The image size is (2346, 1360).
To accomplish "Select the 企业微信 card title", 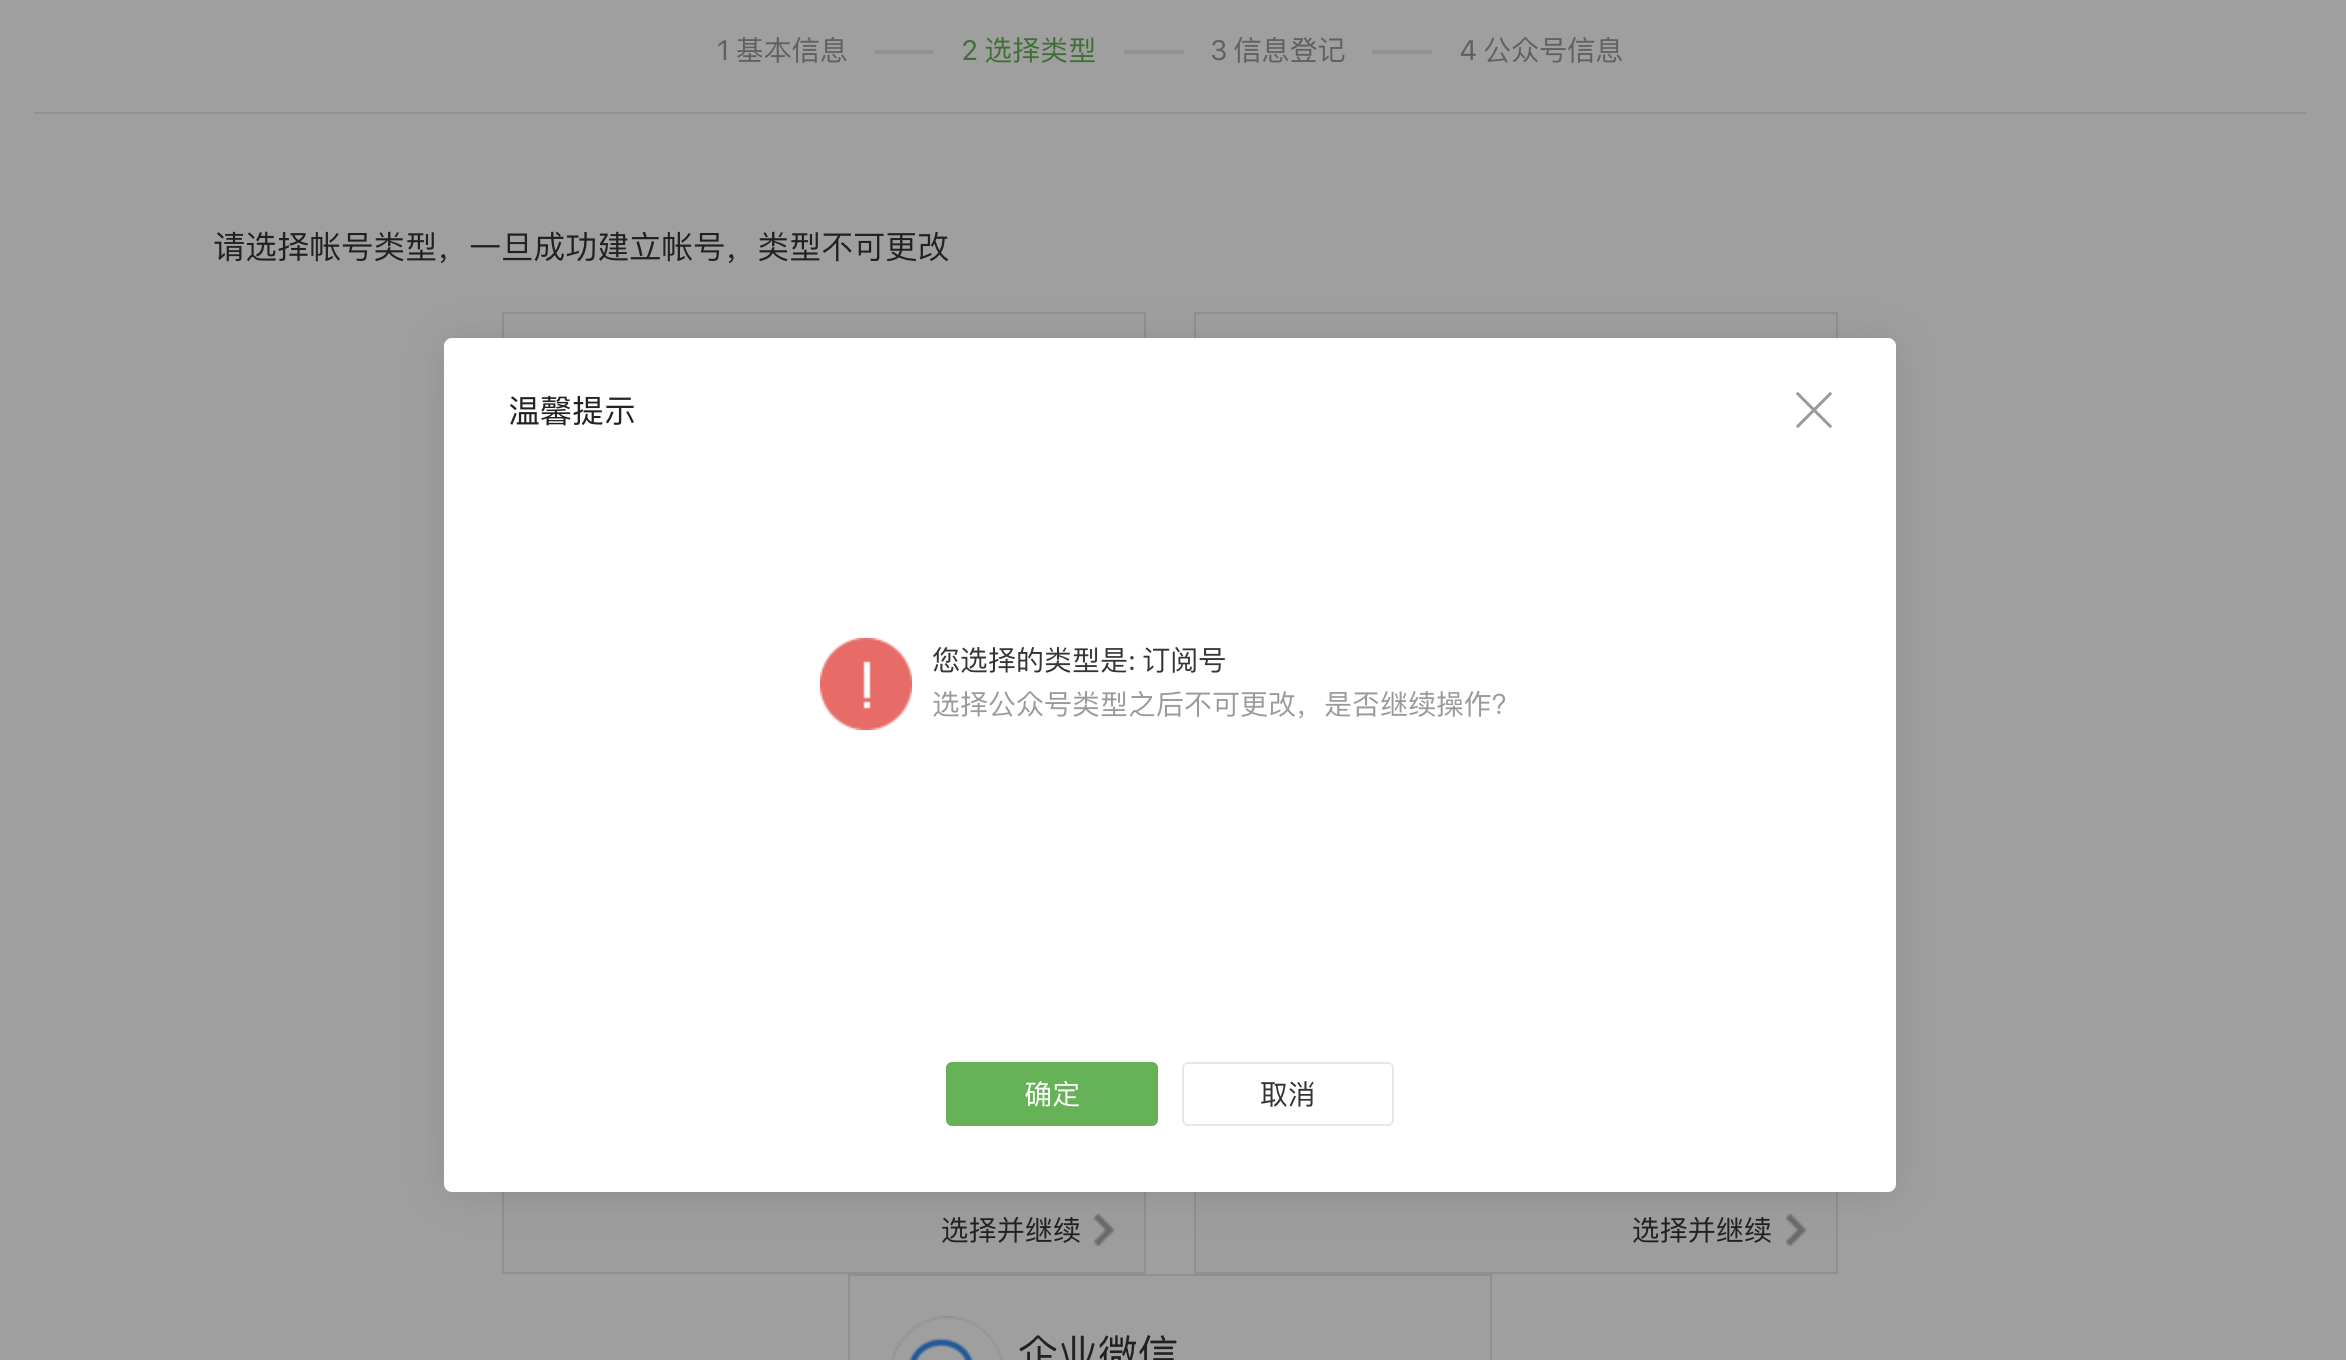I will pos(1097,1347).
